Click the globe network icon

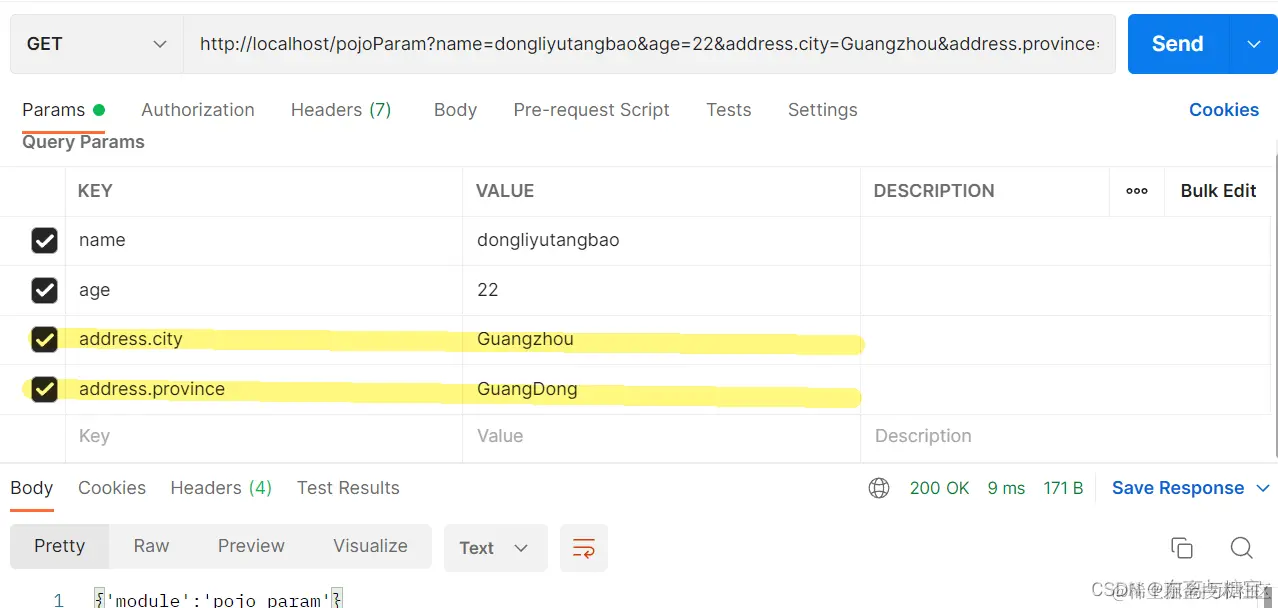point(879,488)
